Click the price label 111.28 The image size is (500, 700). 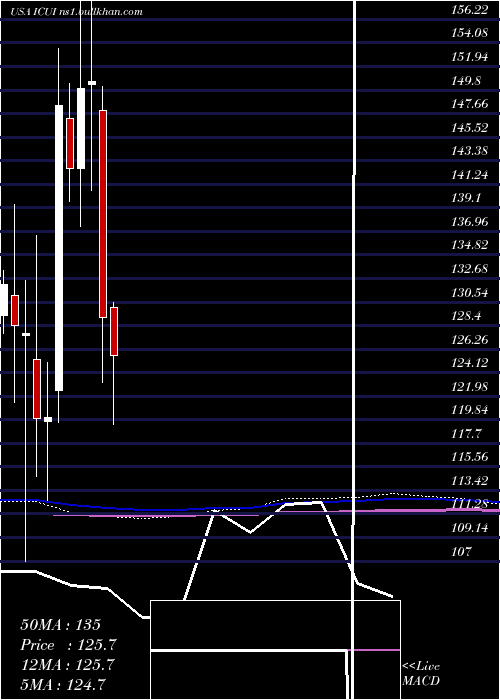470,505
